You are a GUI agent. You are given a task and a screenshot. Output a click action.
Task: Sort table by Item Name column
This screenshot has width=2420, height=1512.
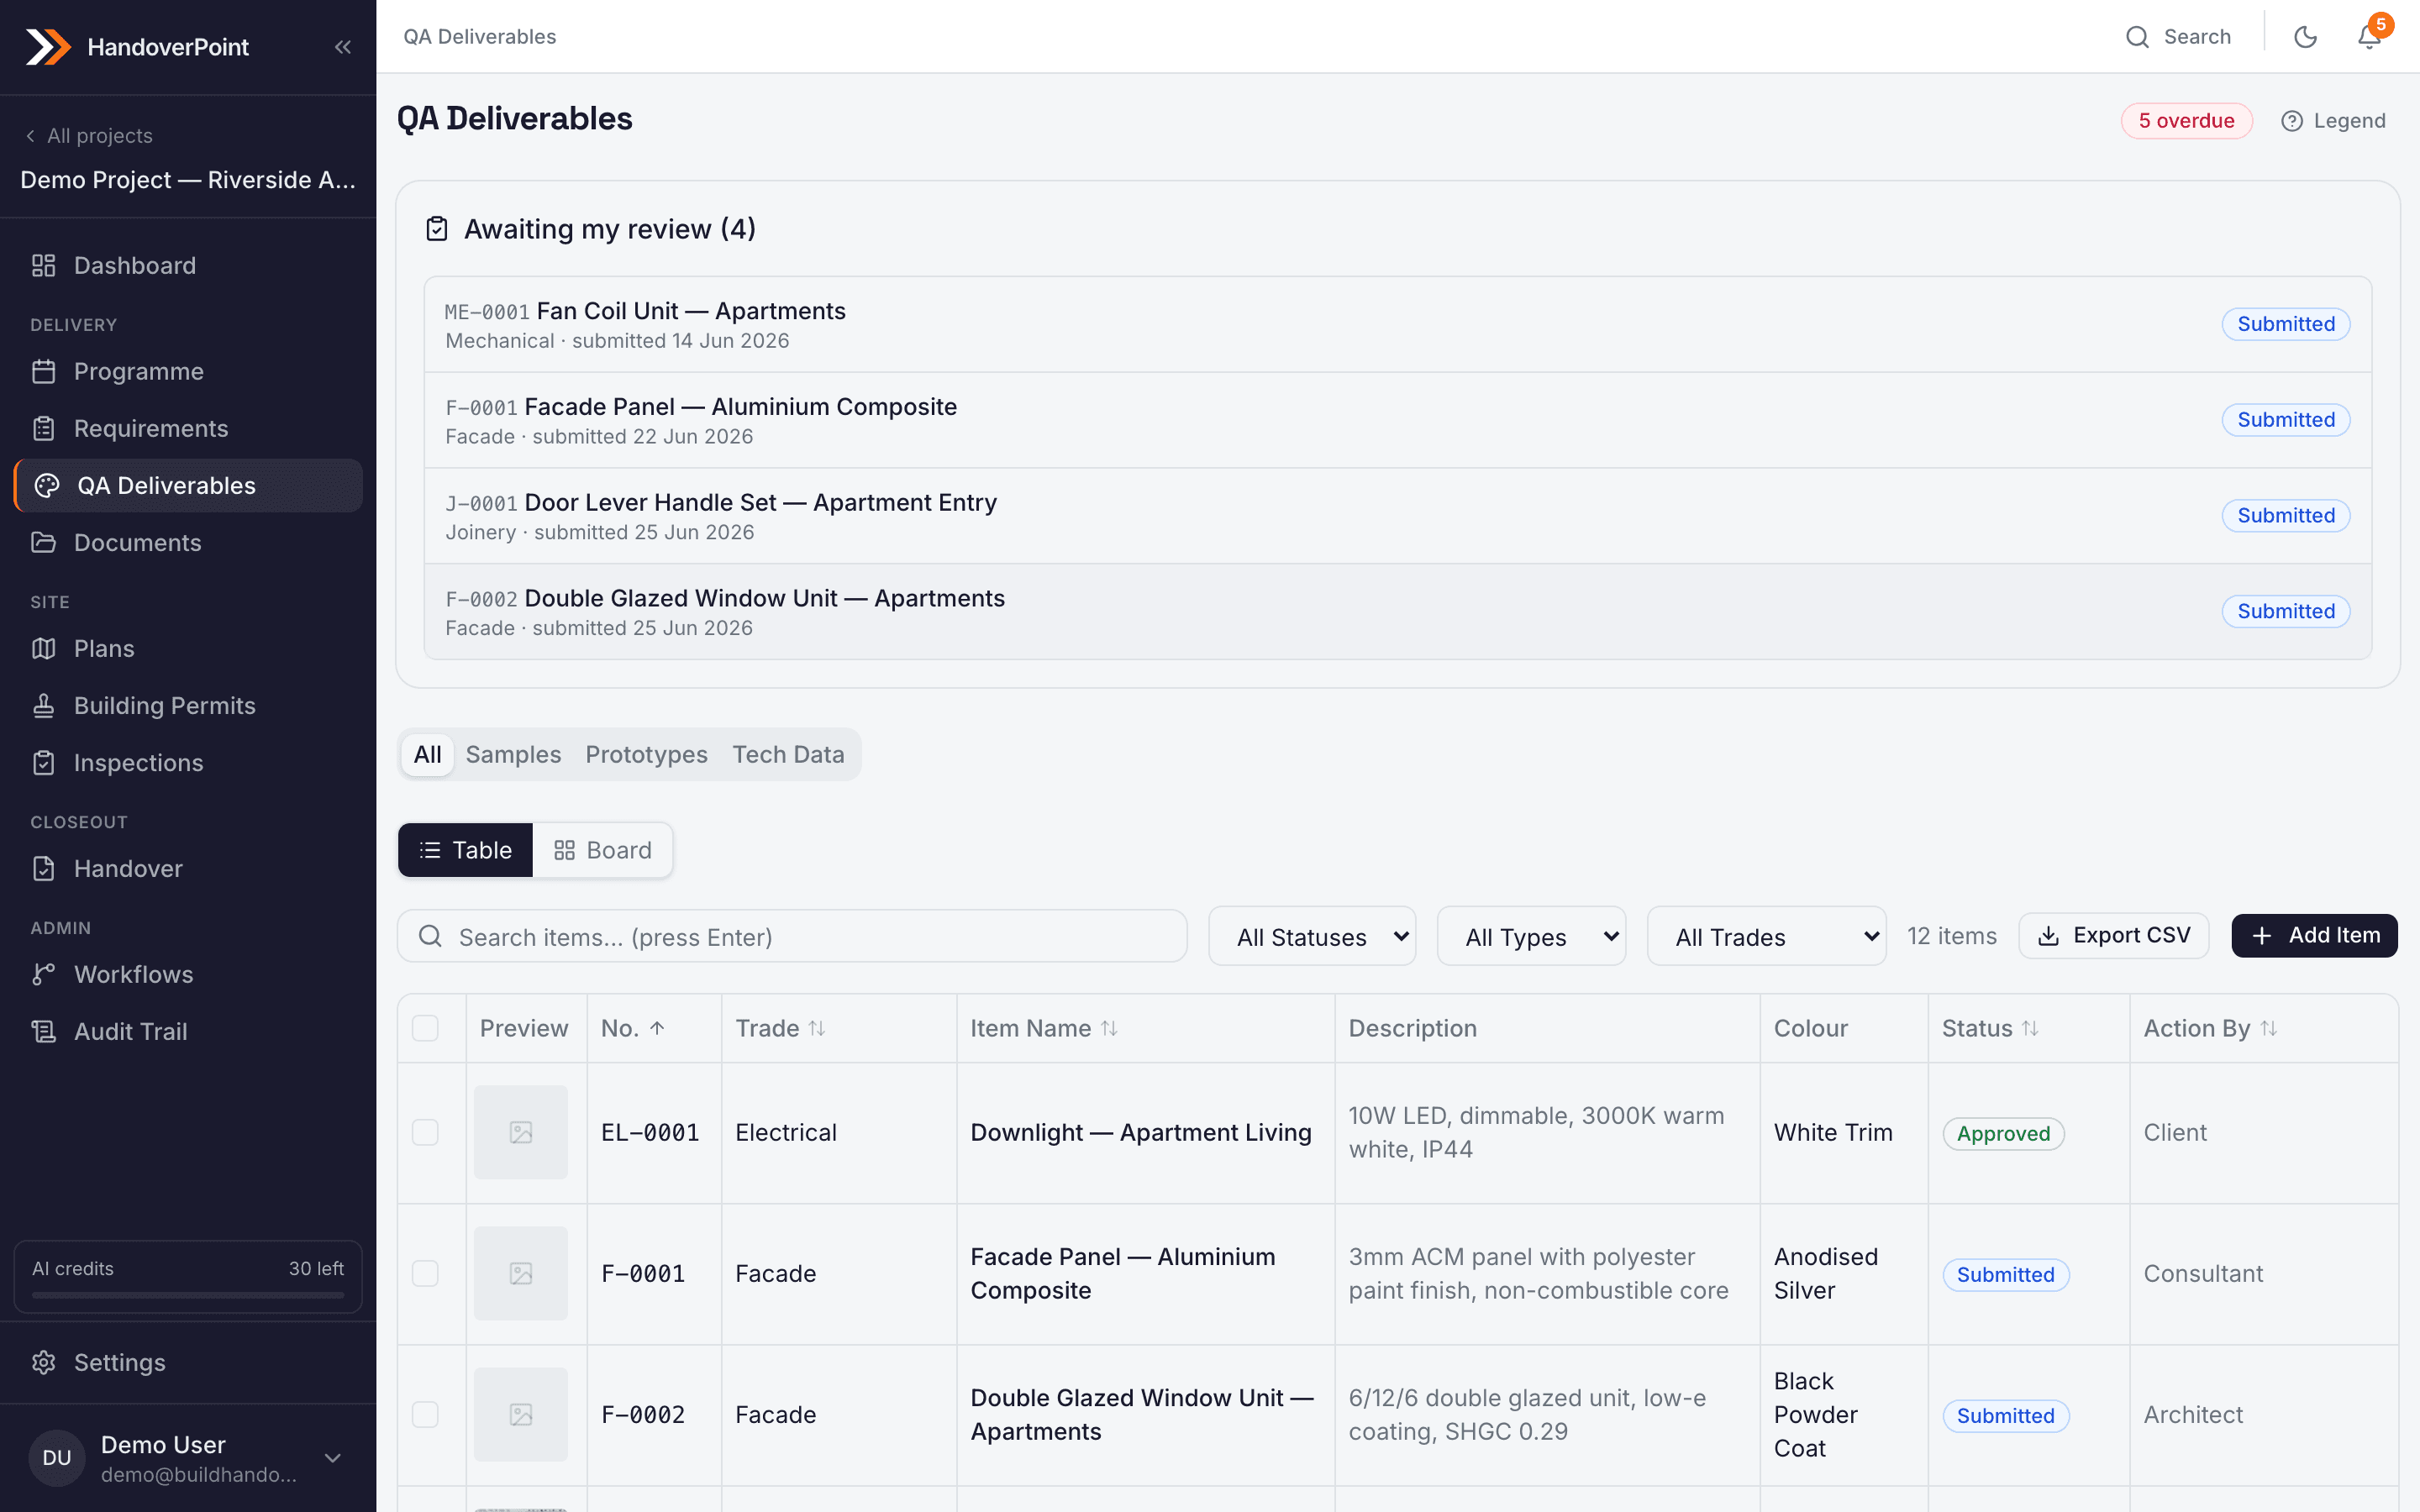point(1109,1028)
